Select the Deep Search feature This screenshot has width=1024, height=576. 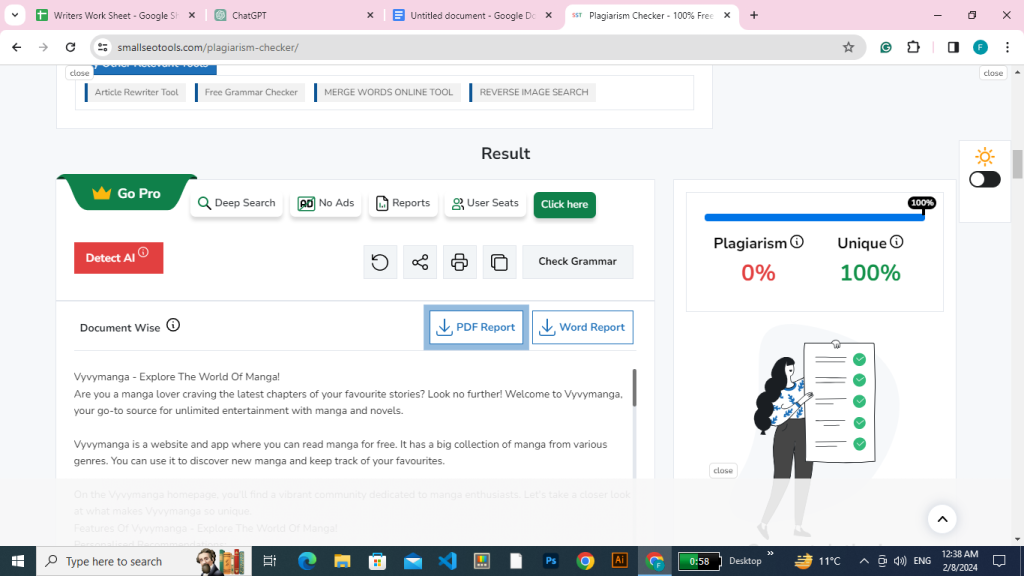236,204
